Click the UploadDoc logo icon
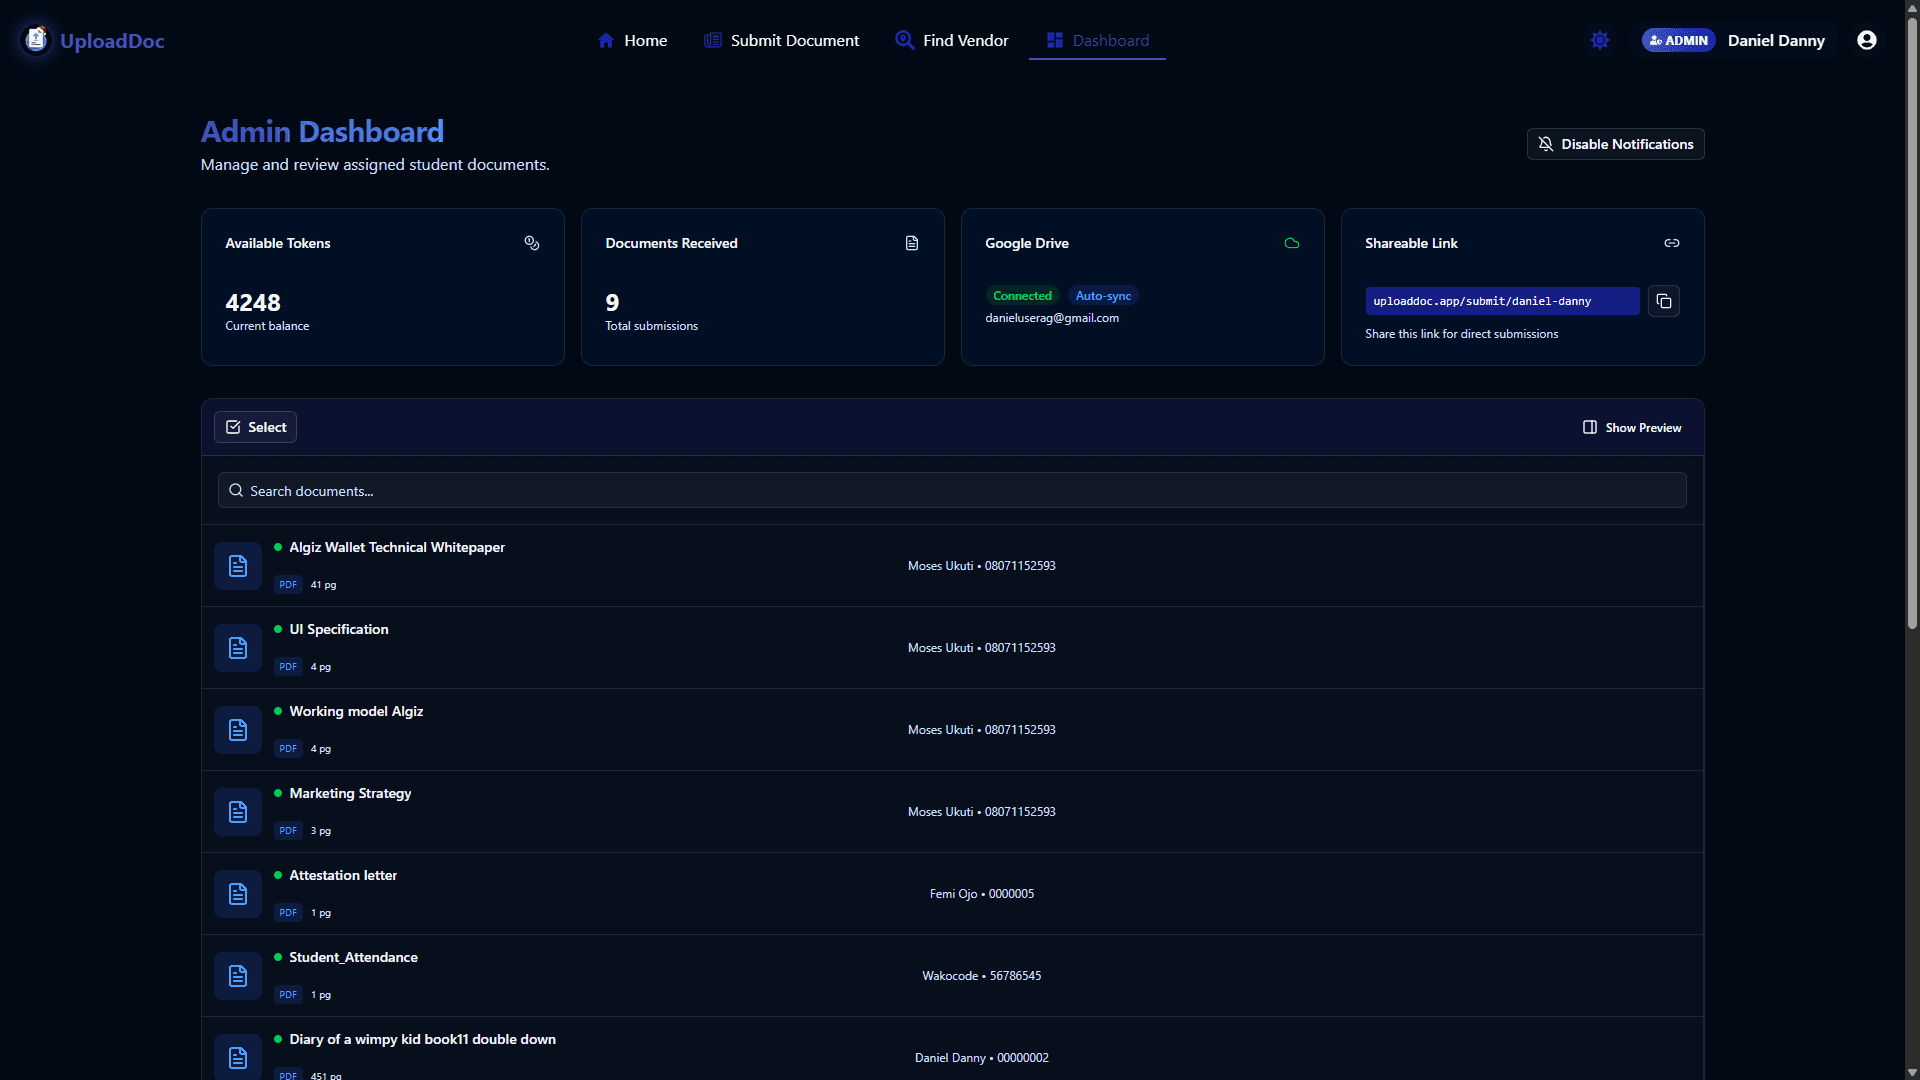The height and width of the screenshot is (1080, 1920). (36, 38)
